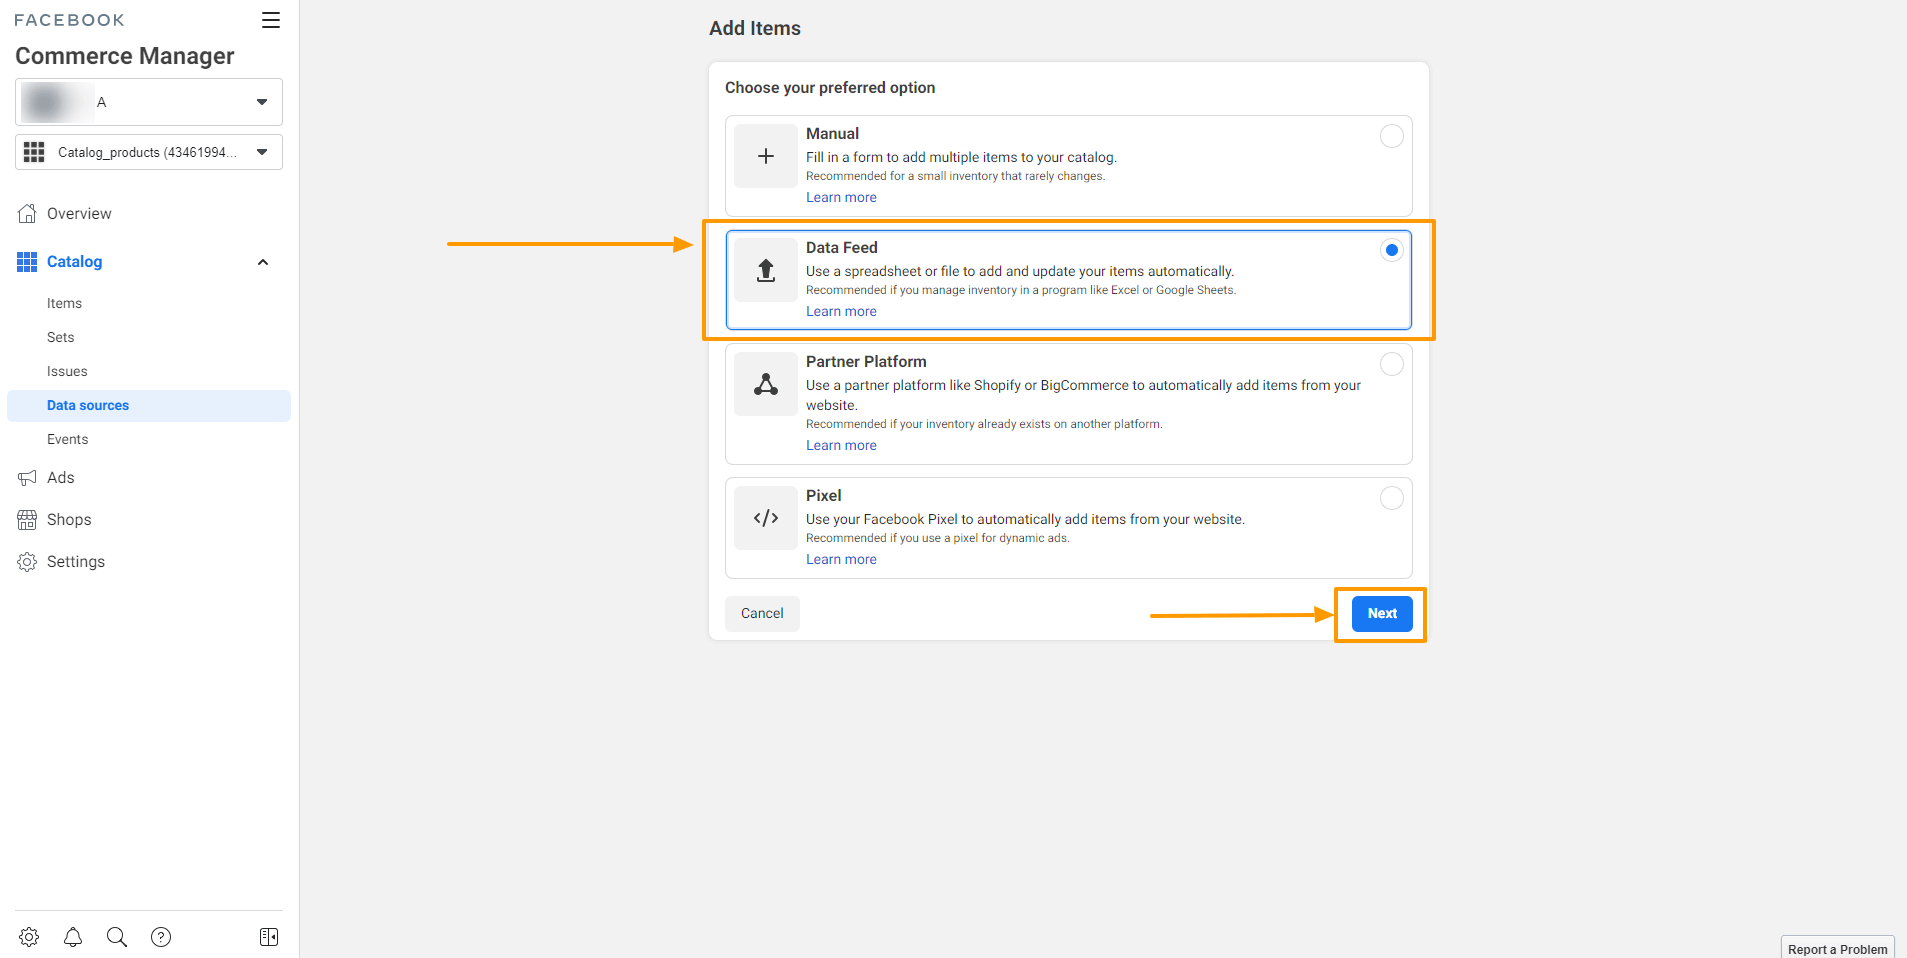Click the Catalog menu label
The width and height of the screenshot is (1907, 958).
[x=74, y=262]
